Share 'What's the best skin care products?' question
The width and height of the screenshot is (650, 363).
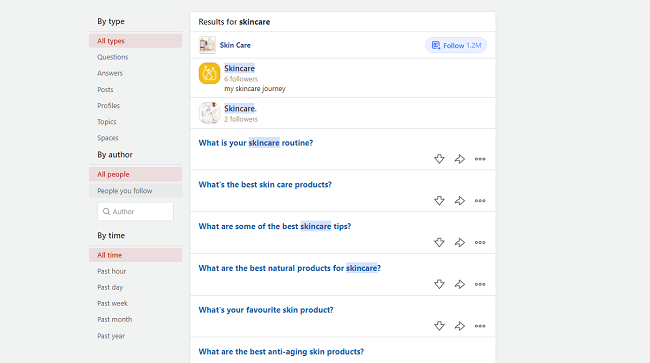click(x=459, y=201)
